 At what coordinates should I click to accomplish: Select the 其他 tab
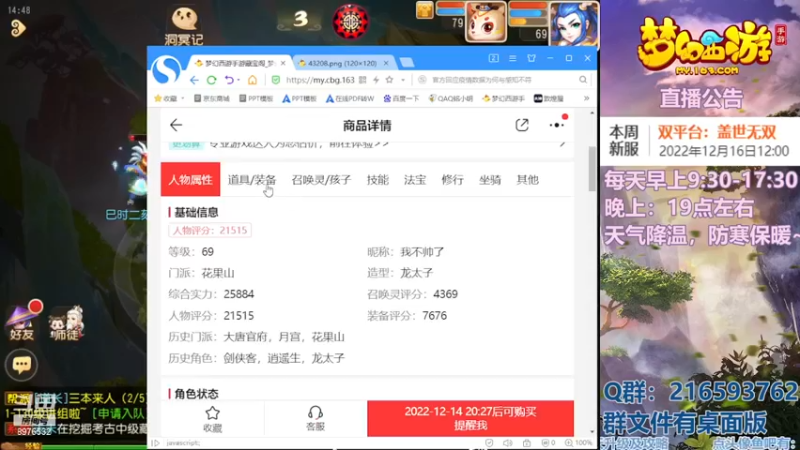point(528,180)
